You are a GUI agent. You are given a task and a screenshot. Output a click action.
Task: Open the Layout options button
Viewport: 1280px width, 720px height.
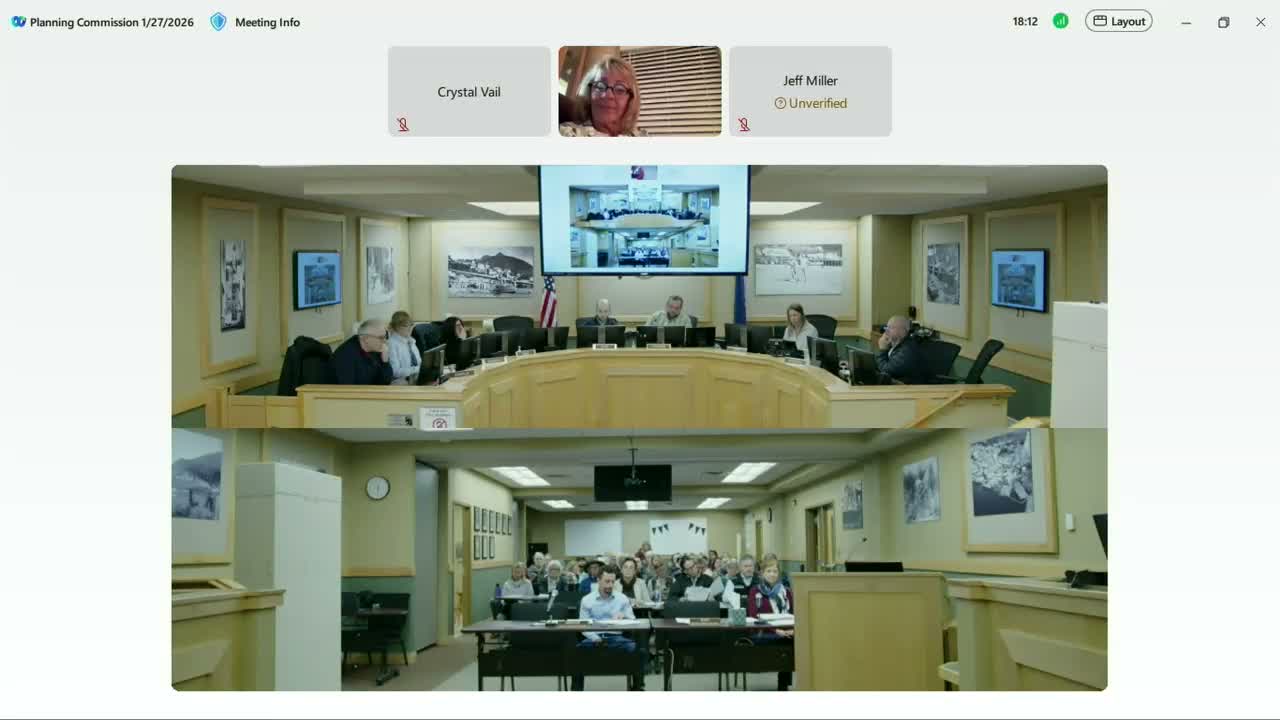(1118, 21)
